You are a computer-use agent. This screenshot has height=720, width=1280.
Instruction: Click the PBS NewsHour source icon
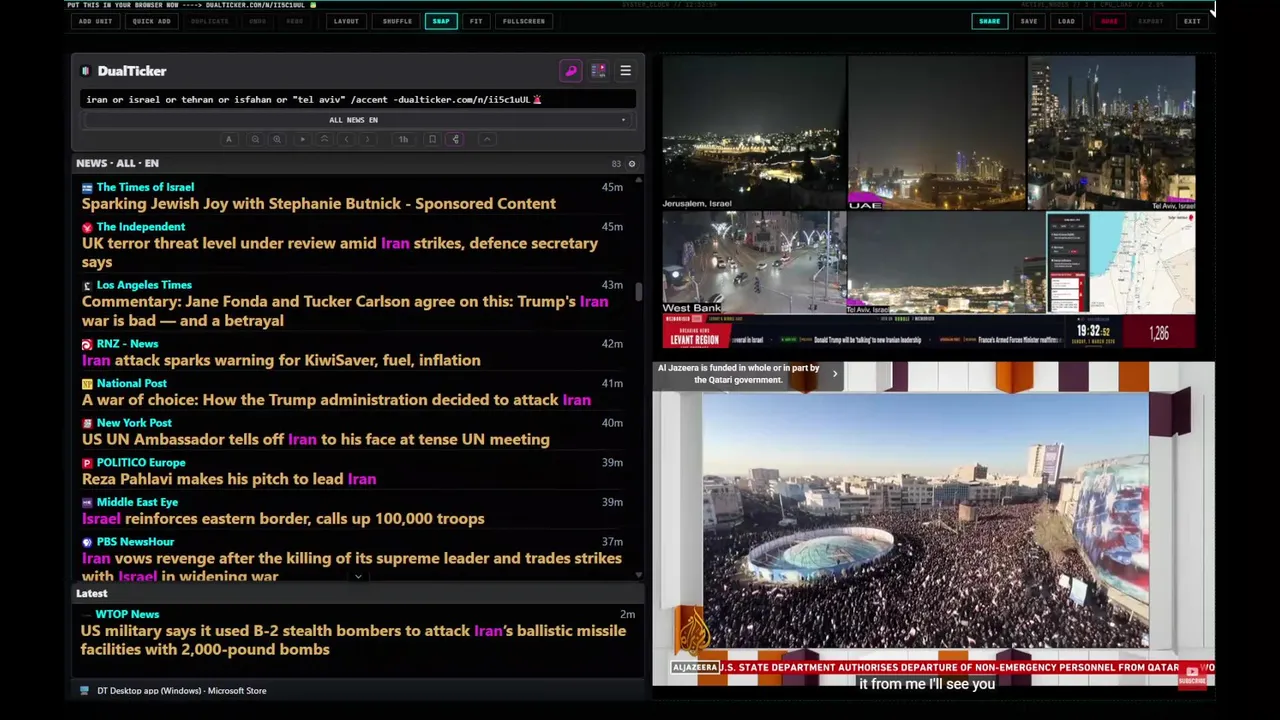(x=87, y=542)
